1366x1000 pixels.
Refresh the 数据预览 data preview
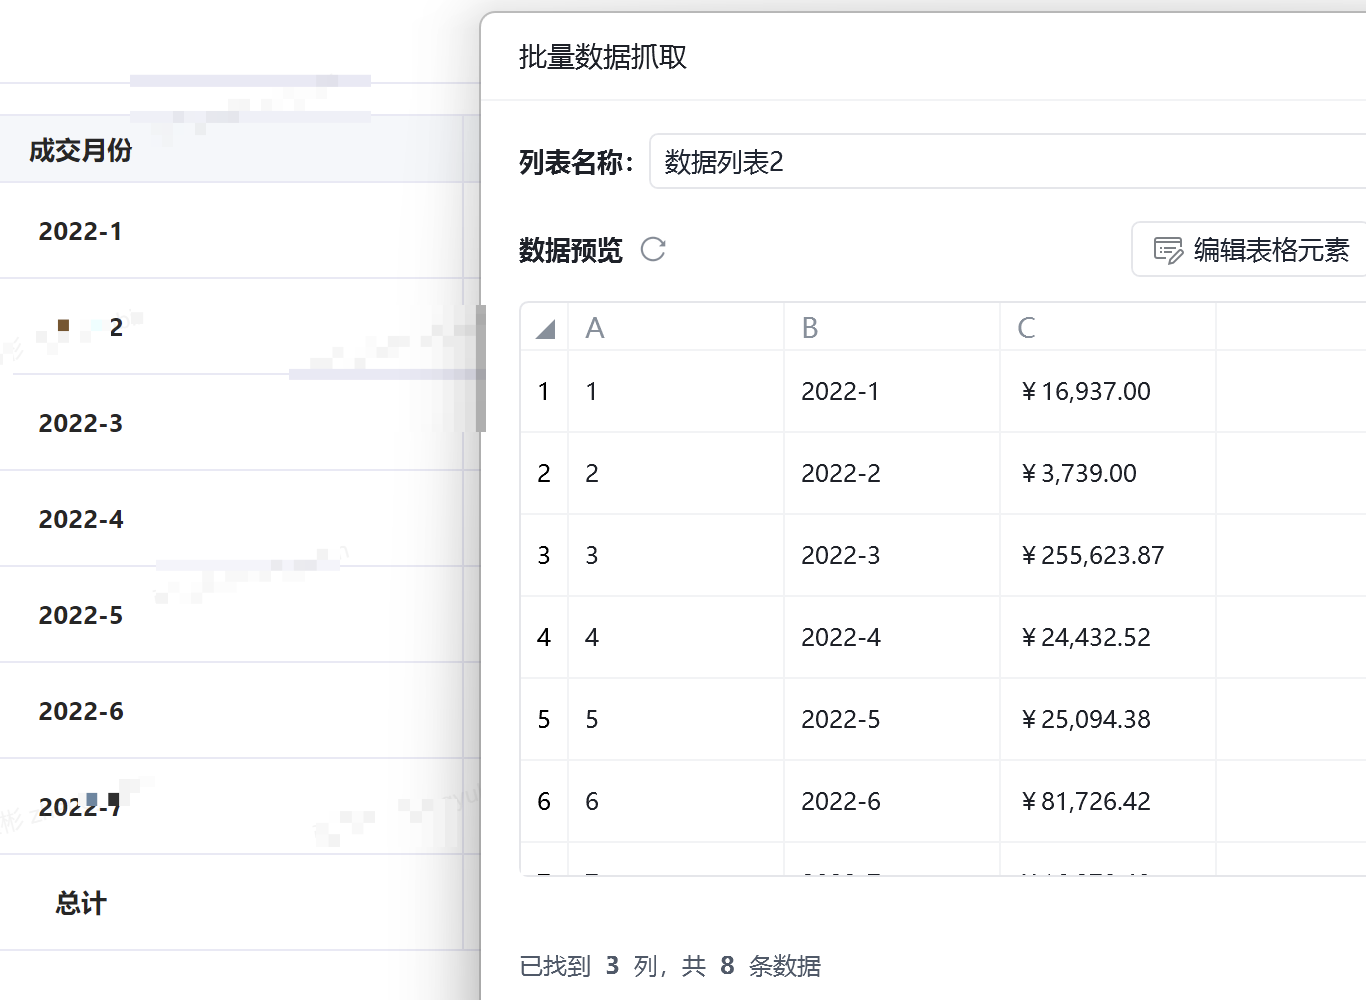pos(653,249)
